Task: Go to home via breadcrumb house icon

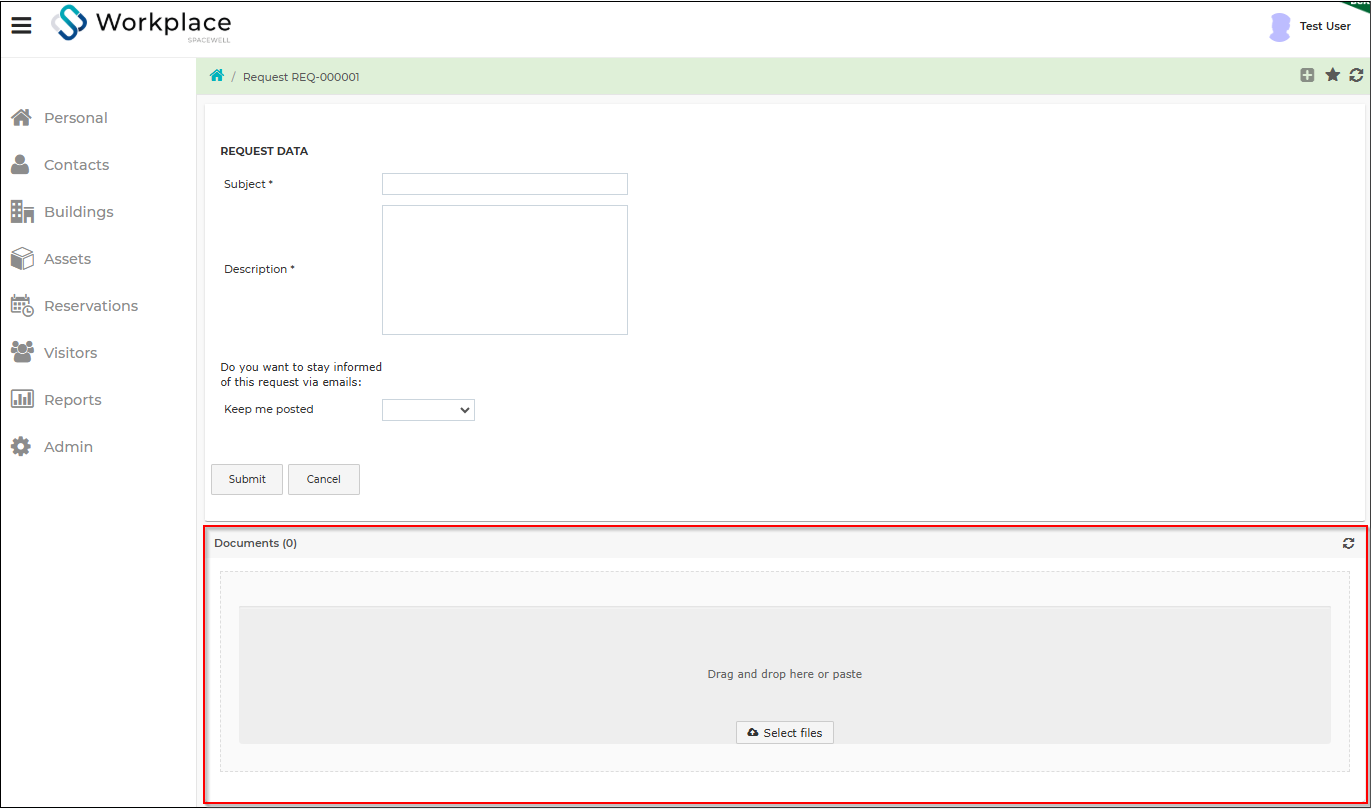Action: tap(217, 76)
